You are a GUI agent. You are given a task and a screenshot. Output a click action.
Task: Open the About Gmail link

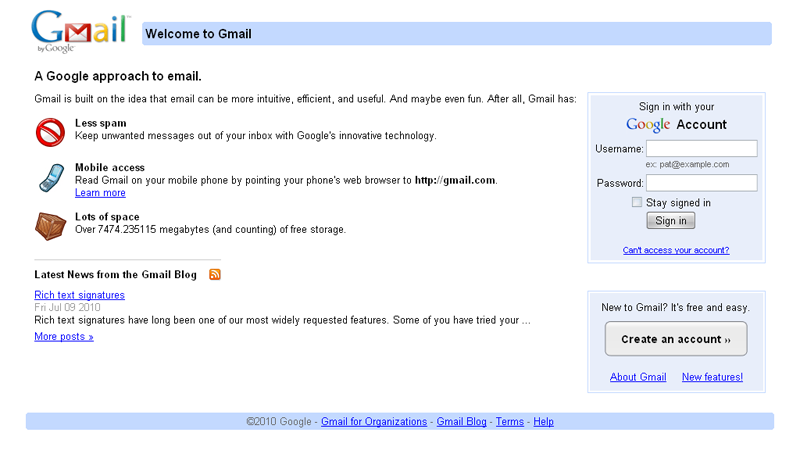point(638,377)
